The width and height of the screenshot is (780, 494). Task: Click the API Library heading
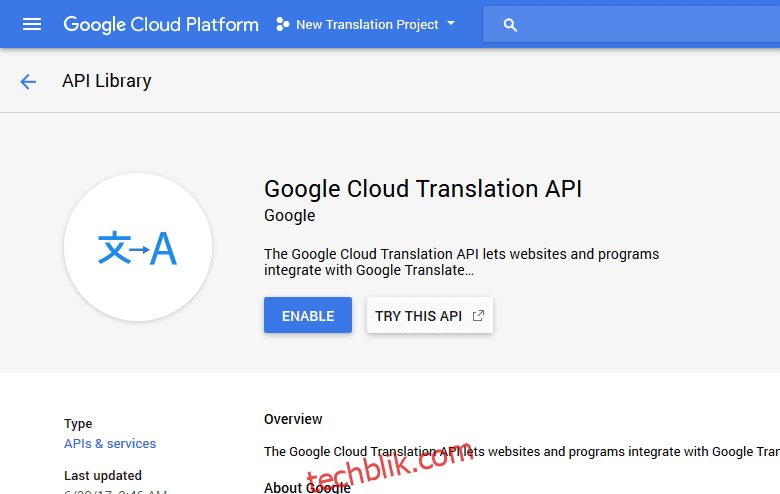(106, 81)
